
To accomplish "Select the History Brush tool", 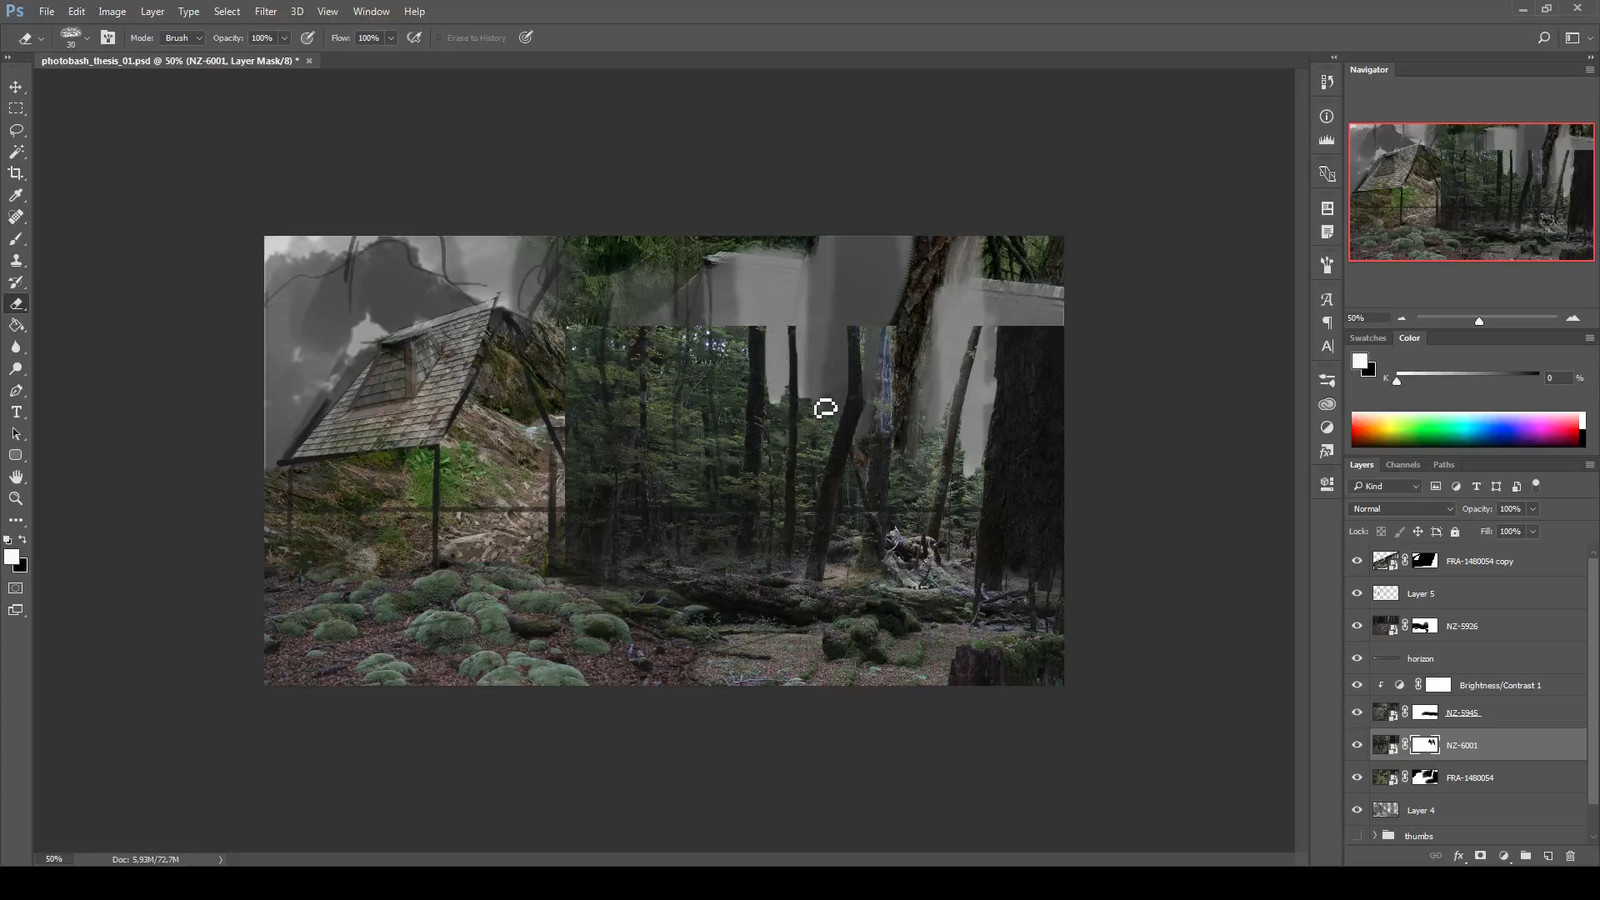I will tap(16, 282).
